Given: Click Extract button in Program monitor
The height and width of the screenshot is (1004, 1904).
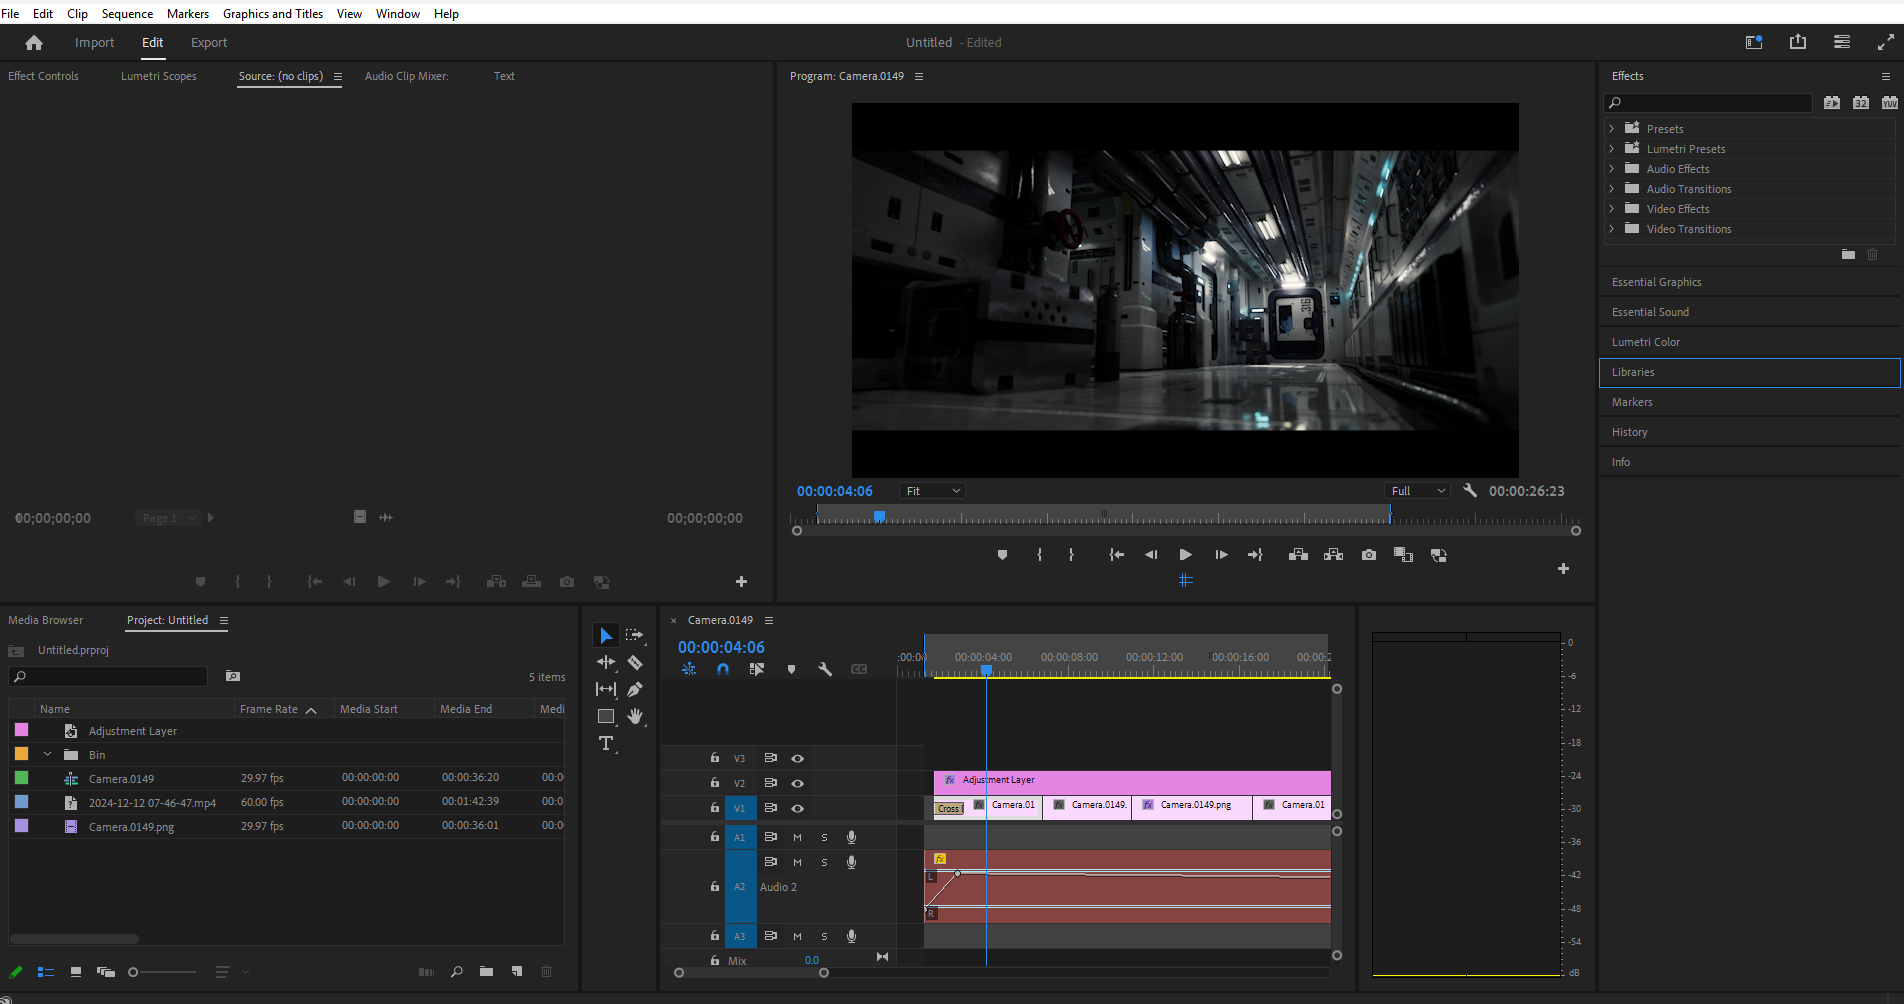Looking at the screenshot, I should [x=1333, y=555].
